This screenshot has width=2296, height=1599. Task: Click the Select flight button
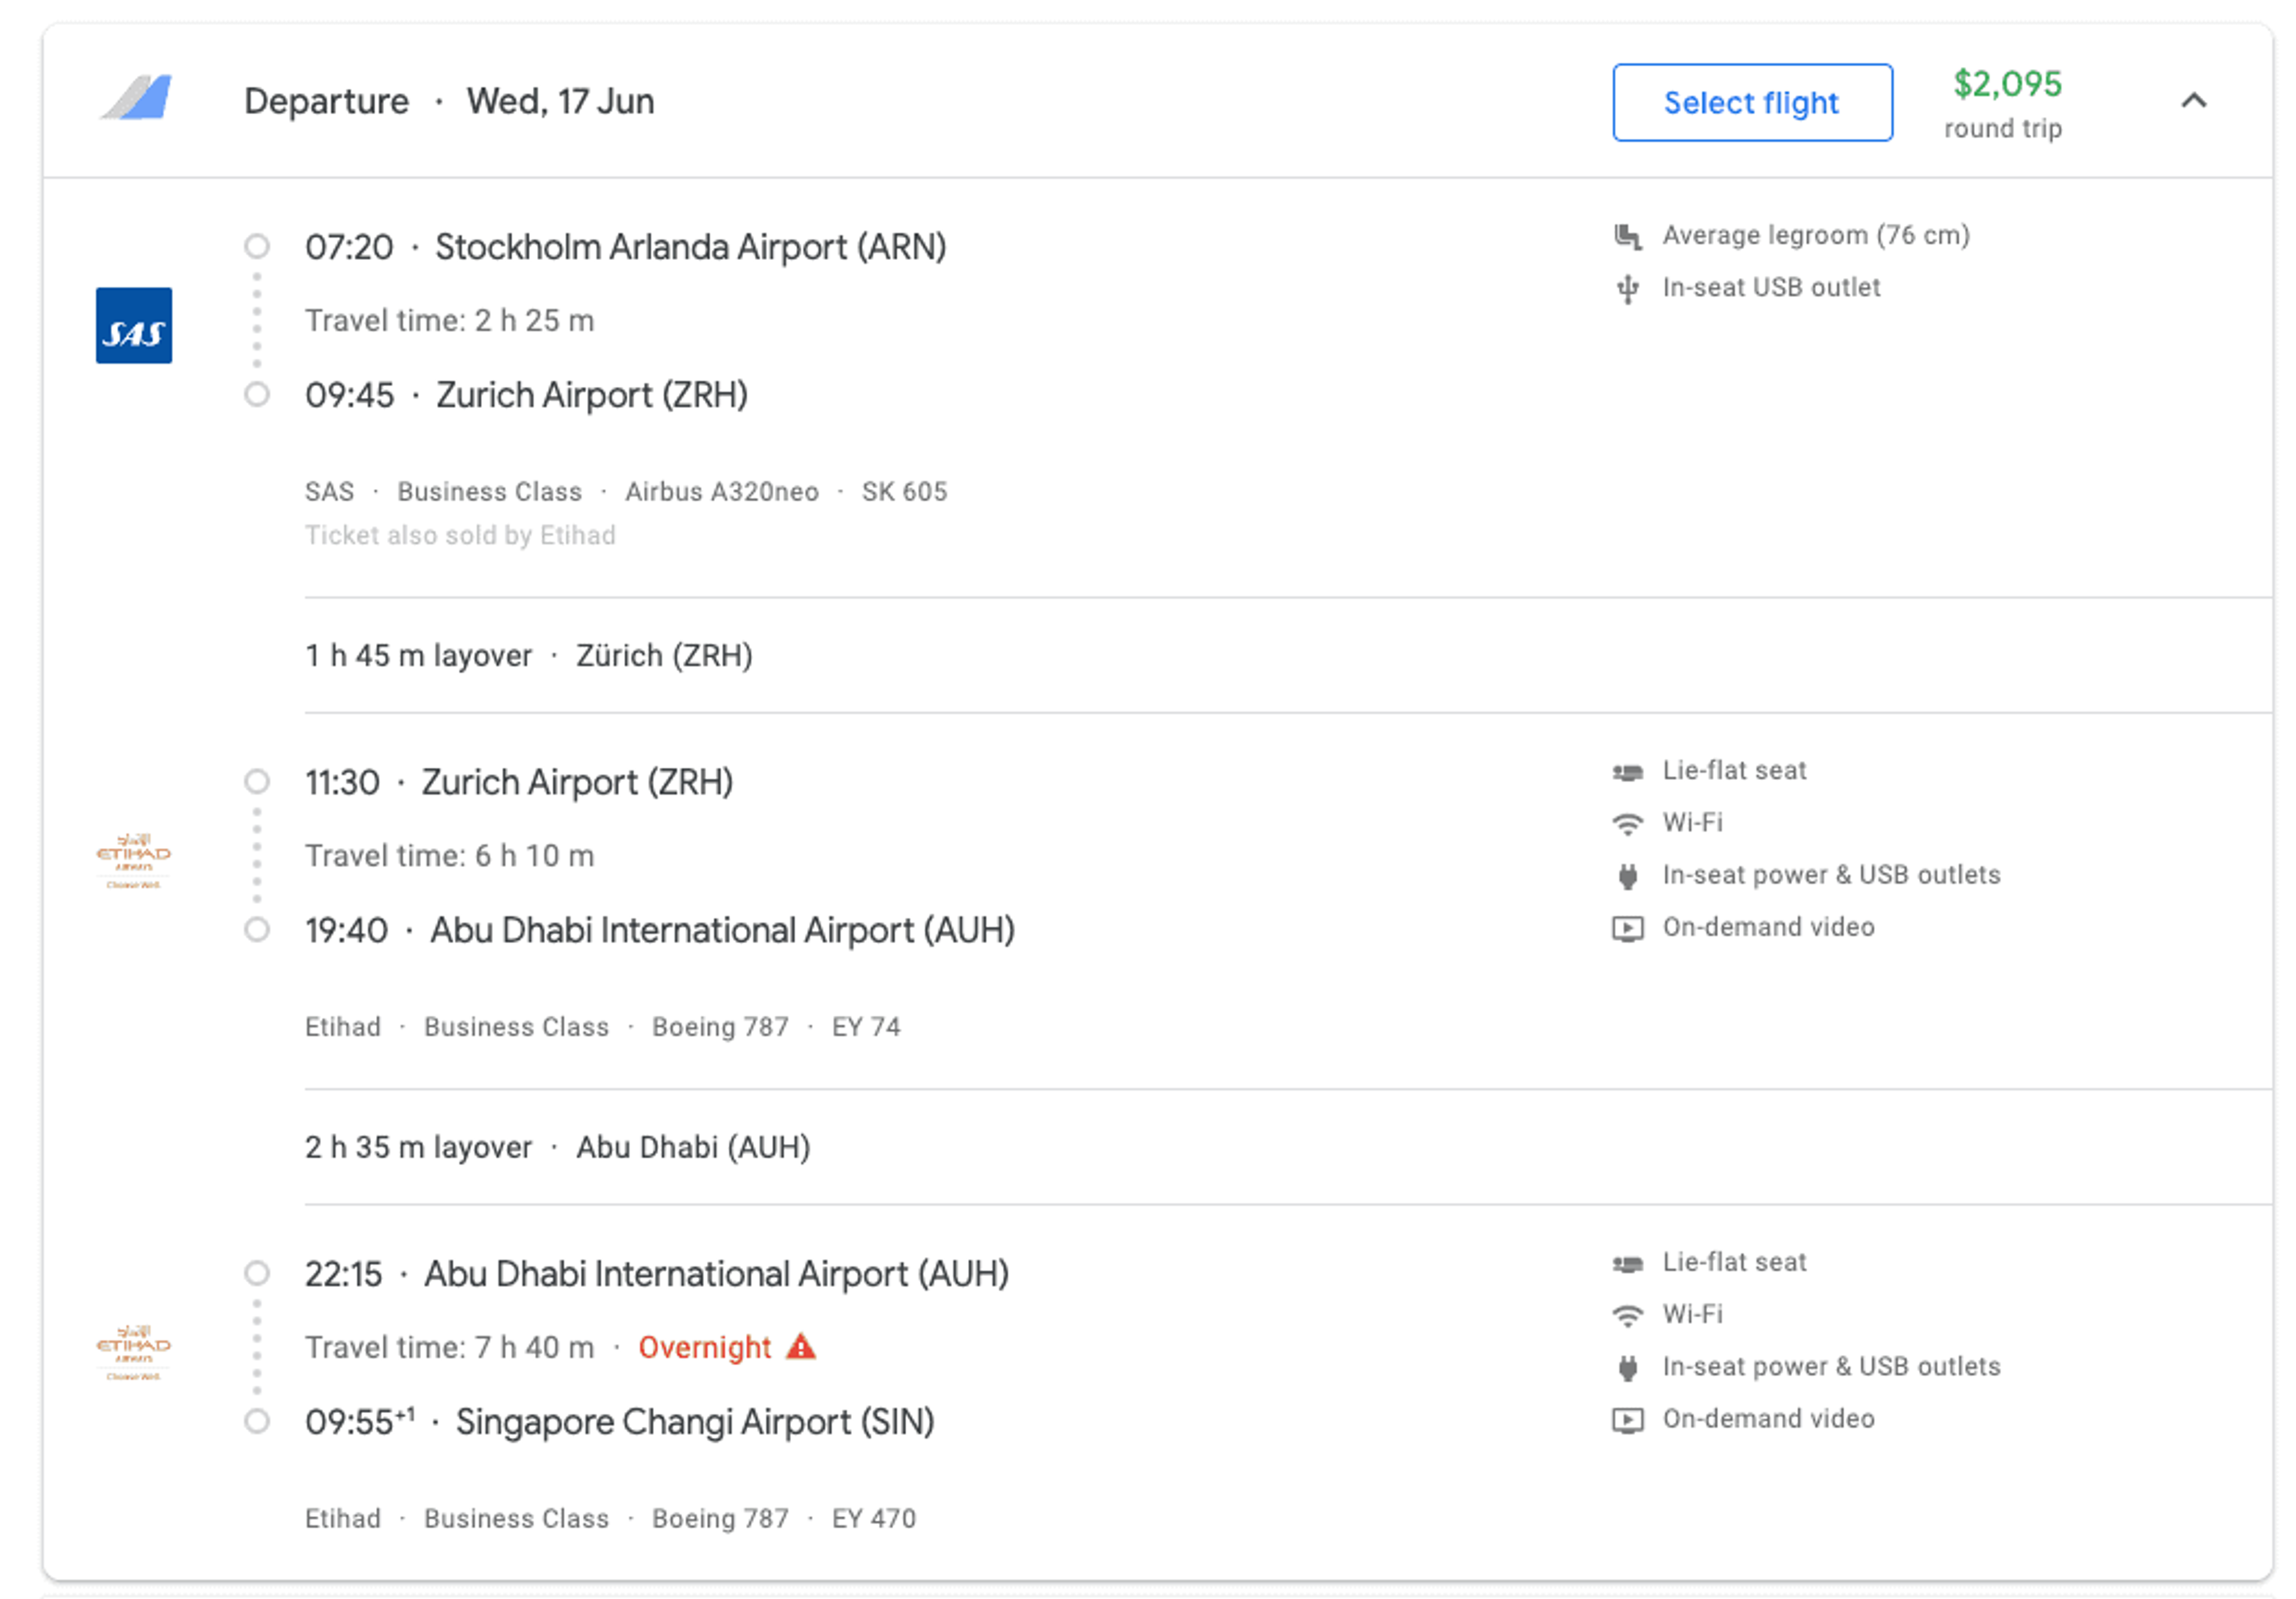coord(1751,102)
